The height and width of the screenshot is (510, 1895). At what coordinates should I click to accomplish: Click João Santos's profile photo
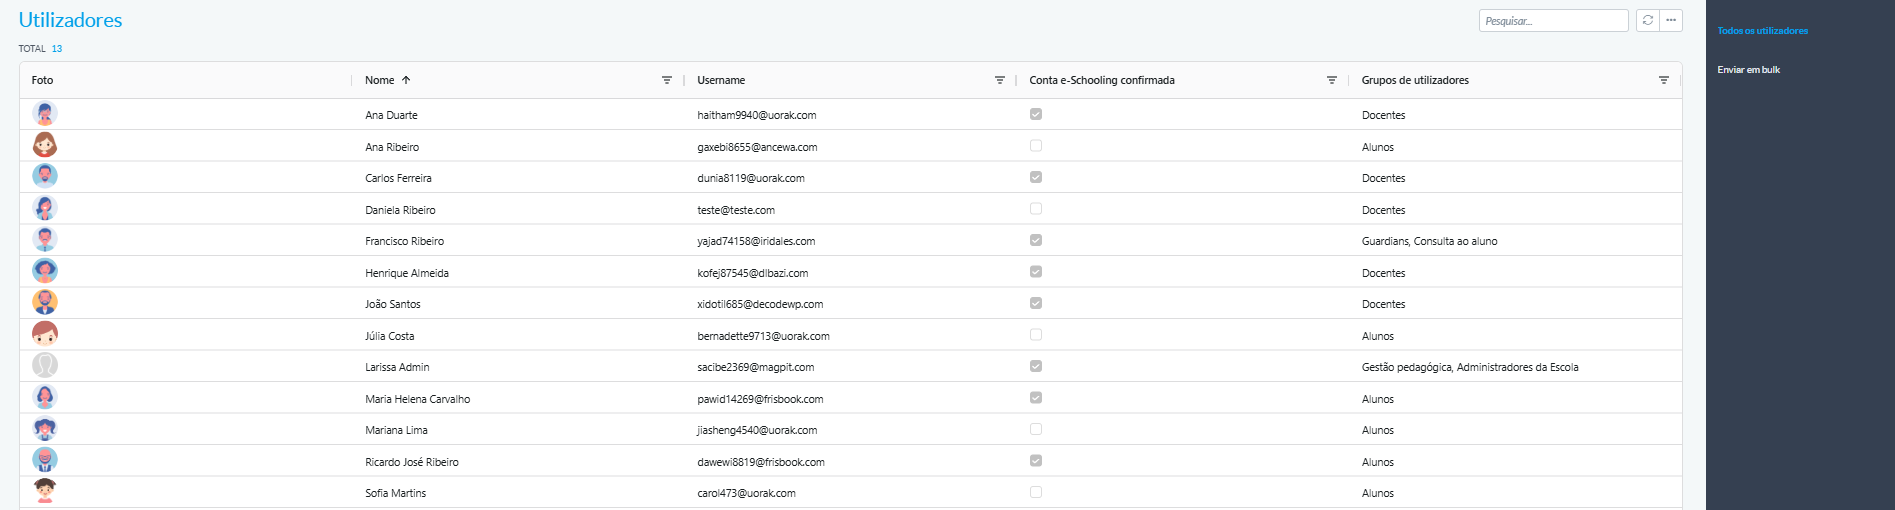click(45, 302)
